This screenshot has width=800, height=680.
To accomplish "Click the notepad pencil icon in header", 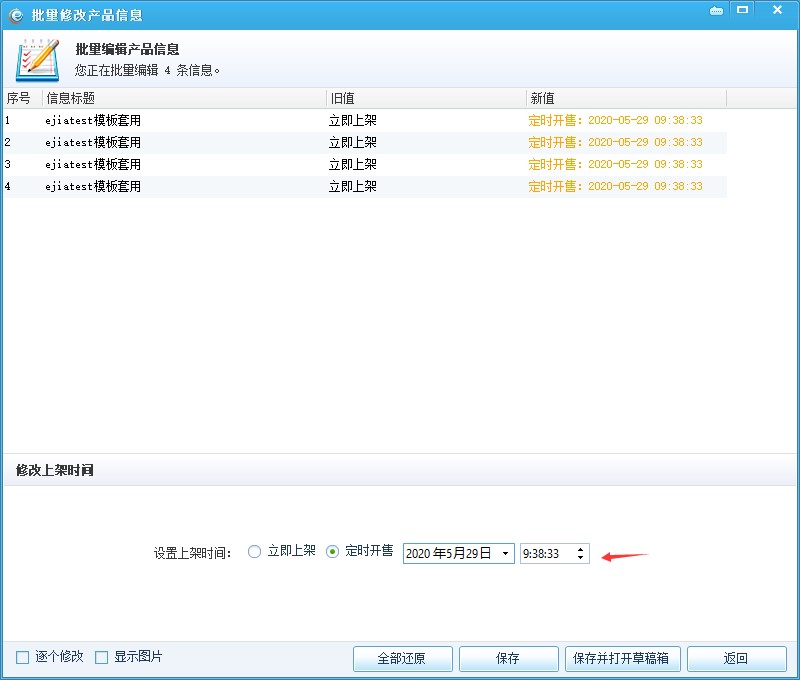I will 37,60.
